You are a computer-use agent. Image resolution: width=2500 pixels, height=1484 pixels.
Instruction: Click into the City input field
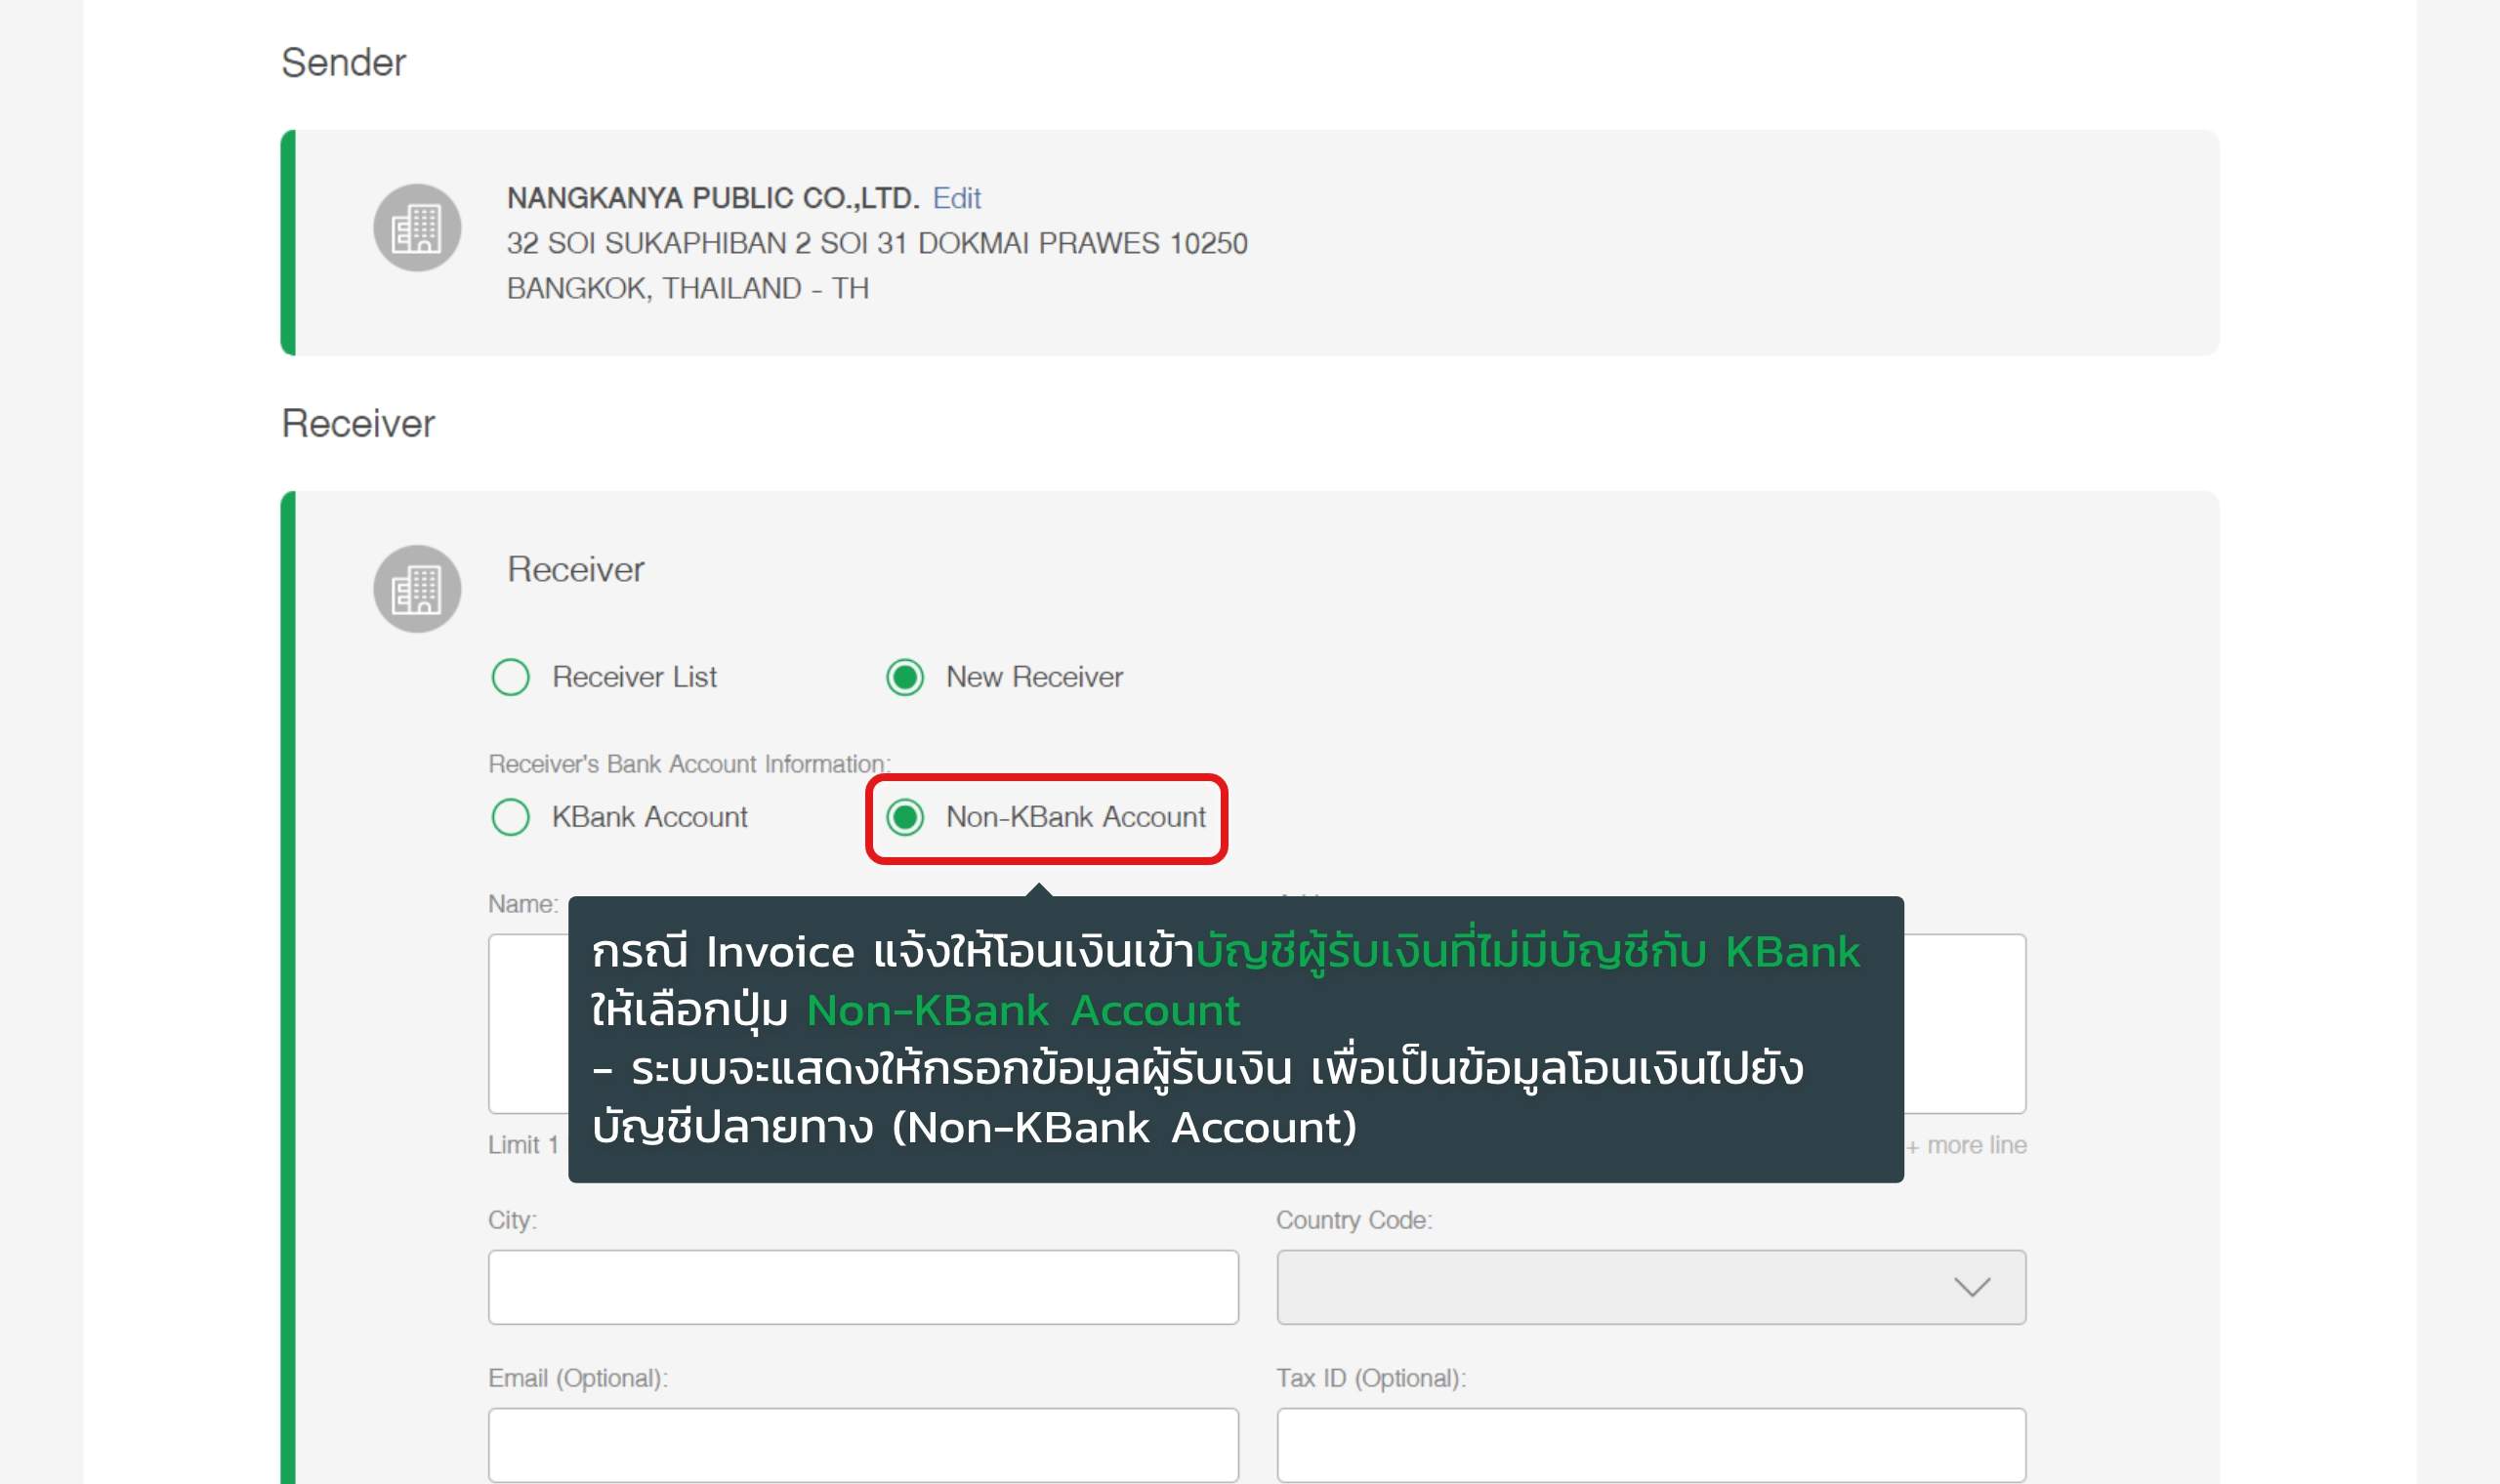pos(862,1287)
